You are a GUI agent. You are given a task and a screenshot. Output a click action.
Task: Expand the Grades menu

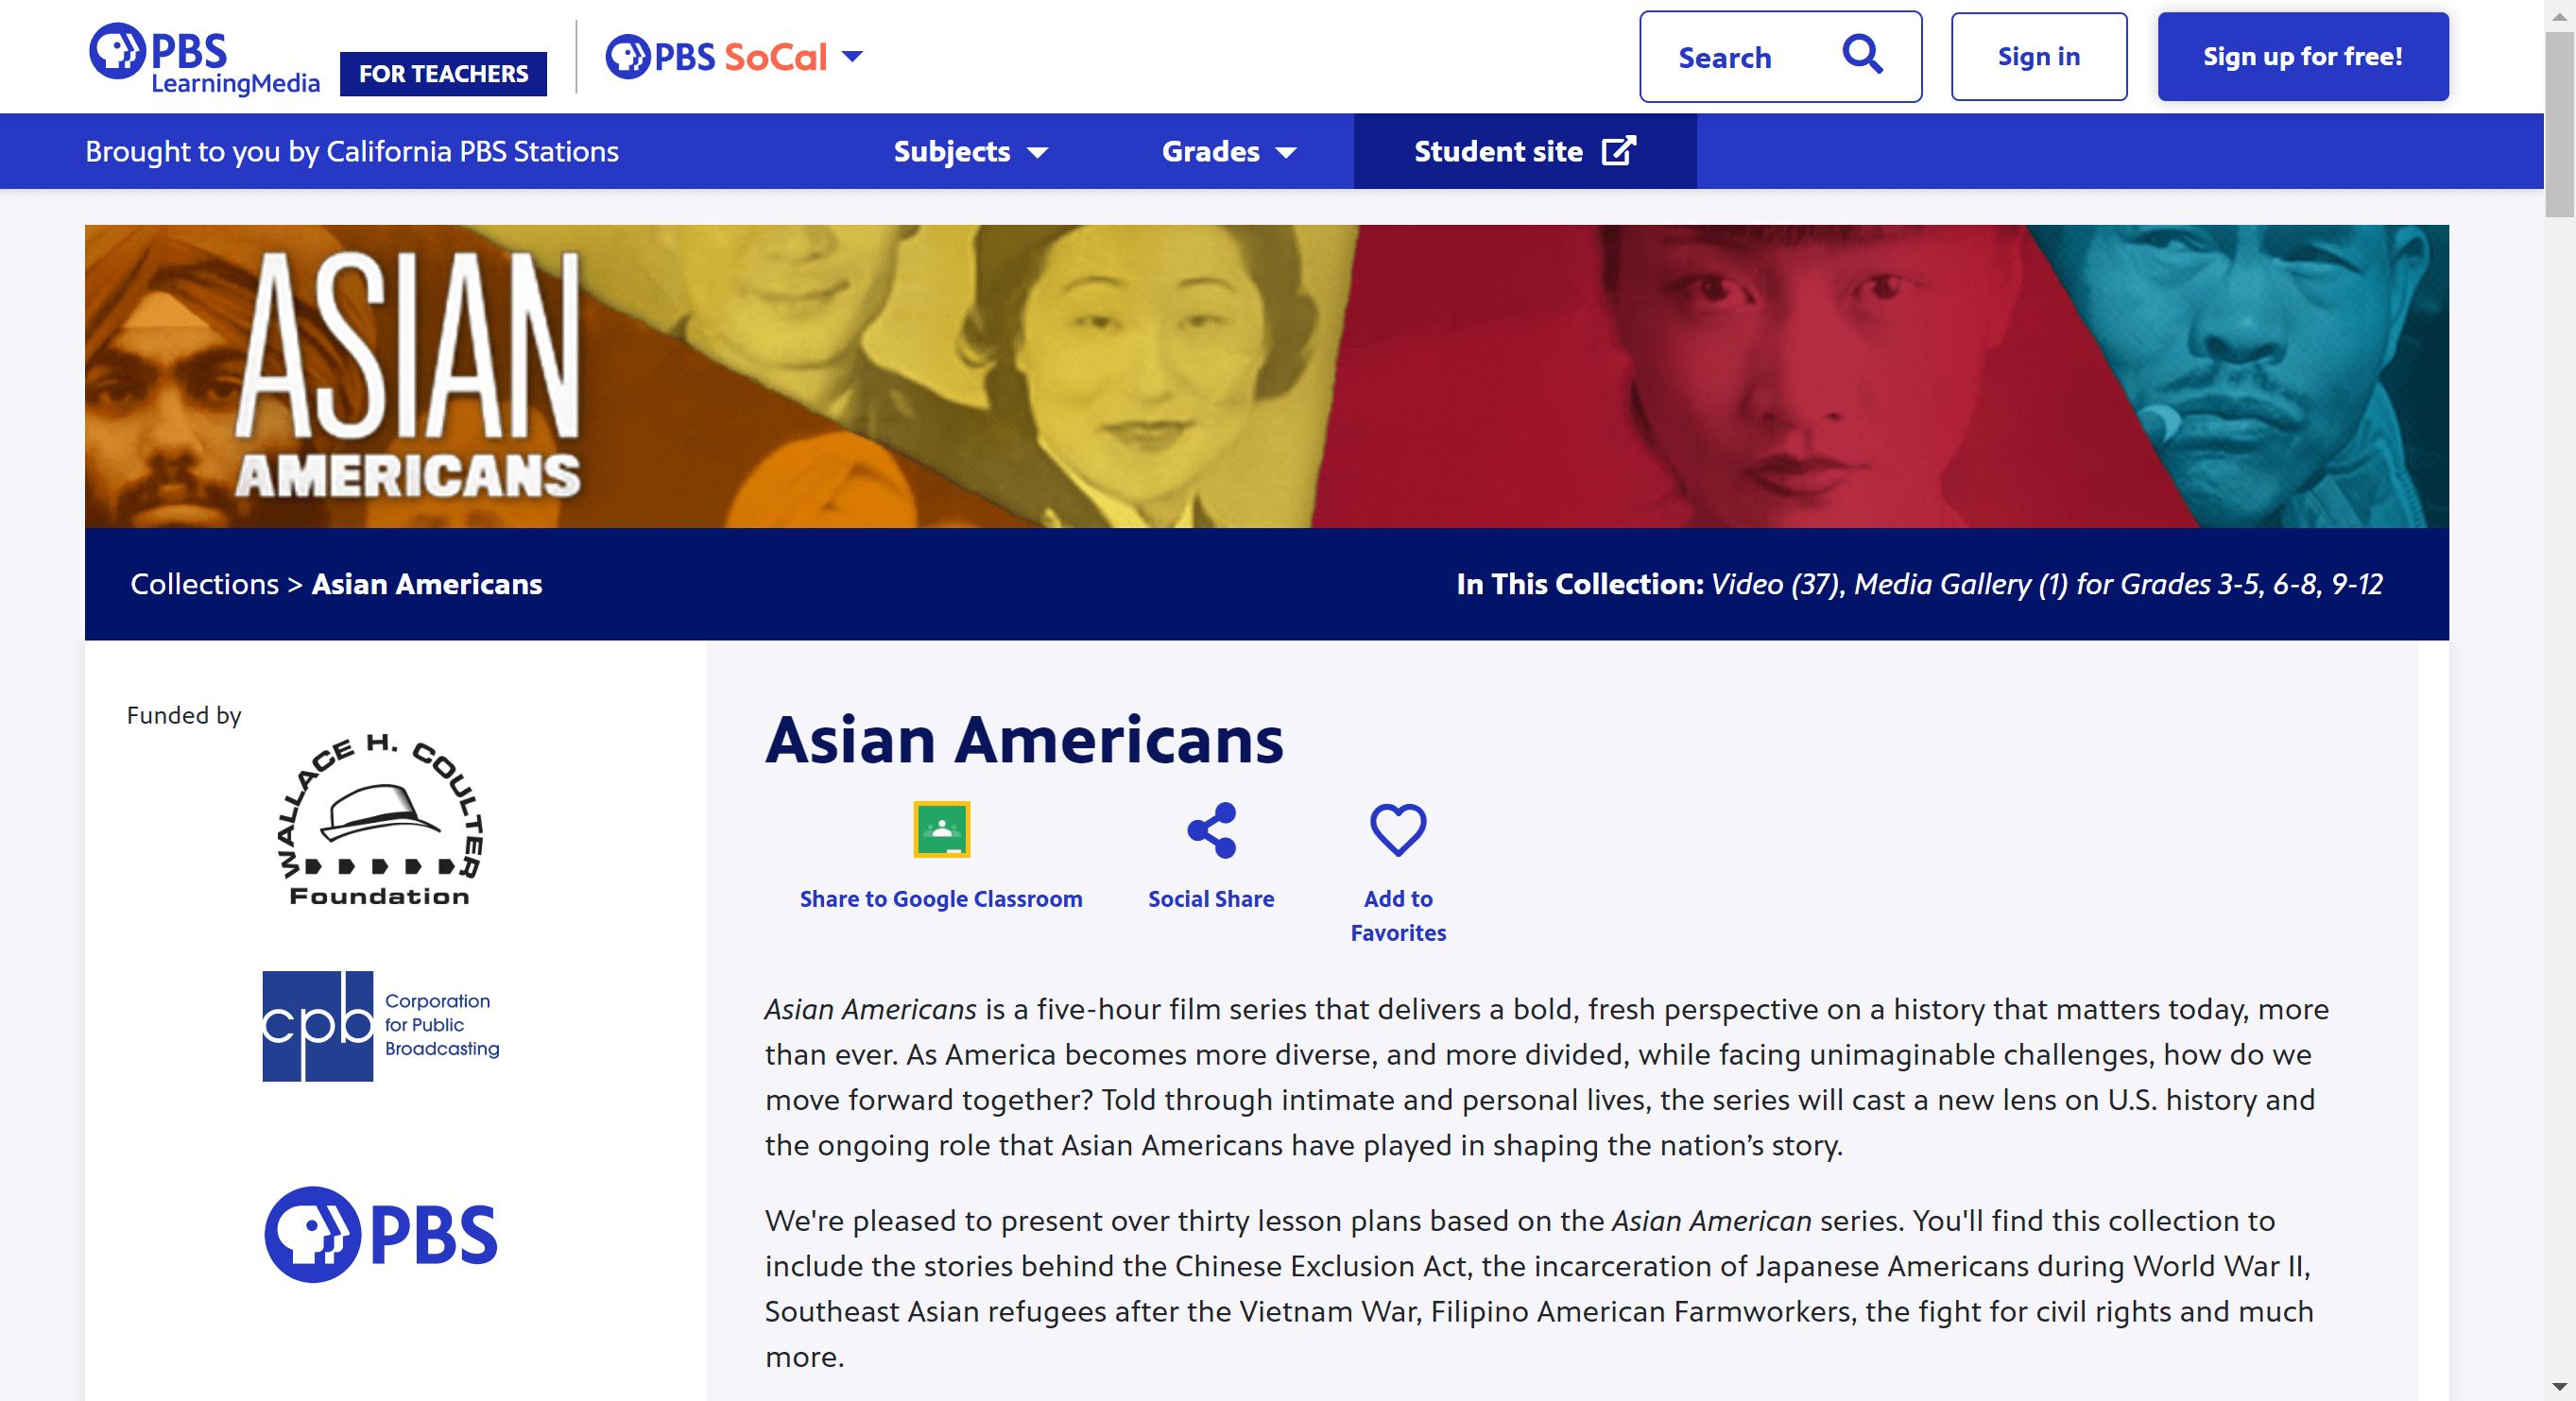1228,151
